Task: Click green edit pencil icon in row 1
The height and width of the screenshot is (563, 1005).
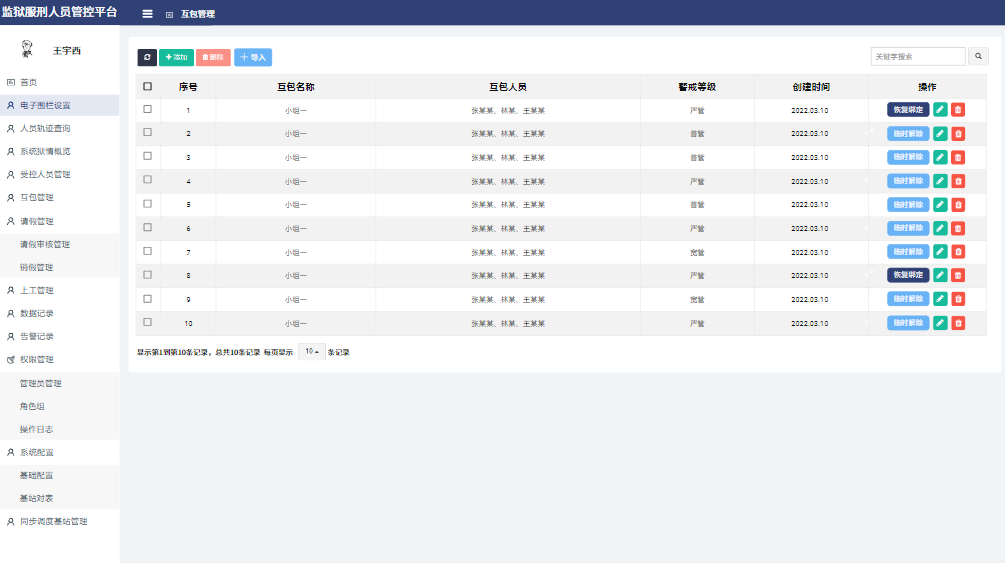Action: click(x=940, y=110)
